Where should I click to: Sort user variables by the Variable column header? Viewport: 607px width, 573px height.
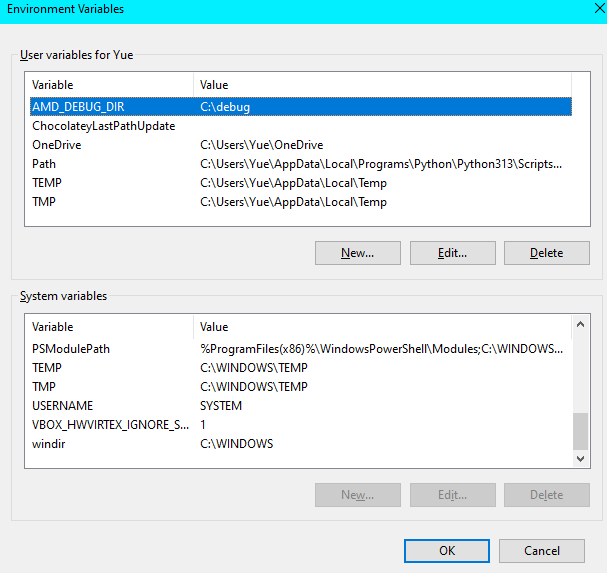(x=110, y=85)
